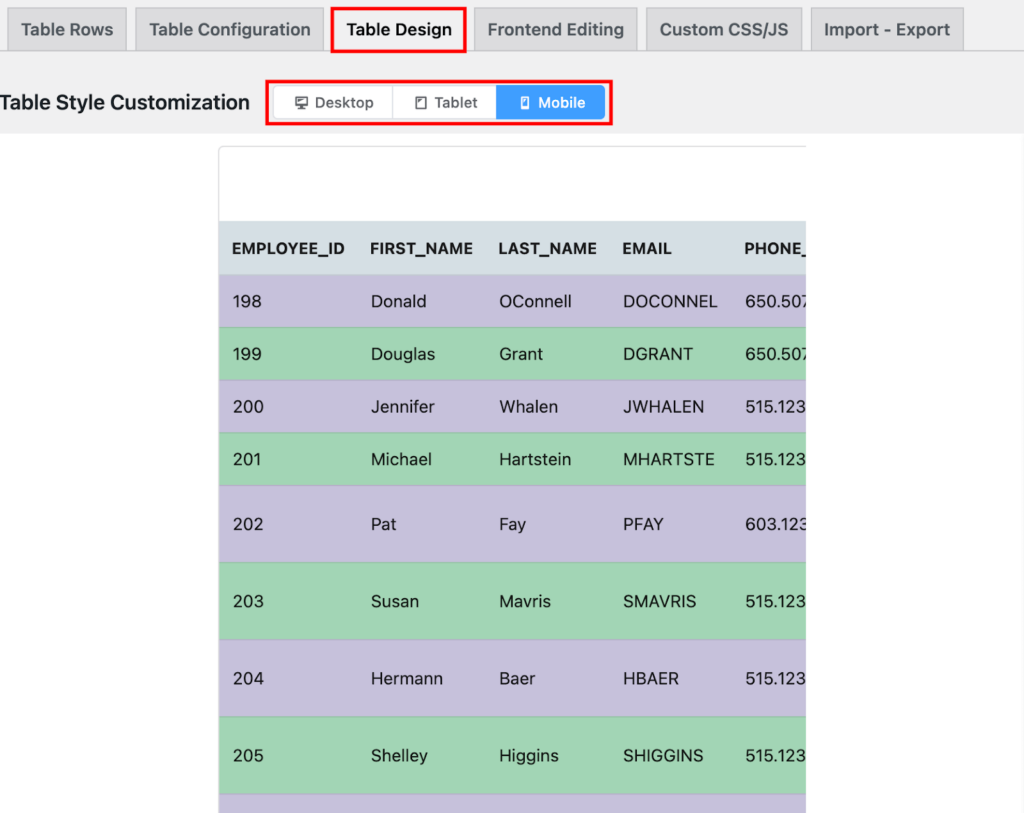Click the last name OConnell
The image size is (1024, 813).
535,302
